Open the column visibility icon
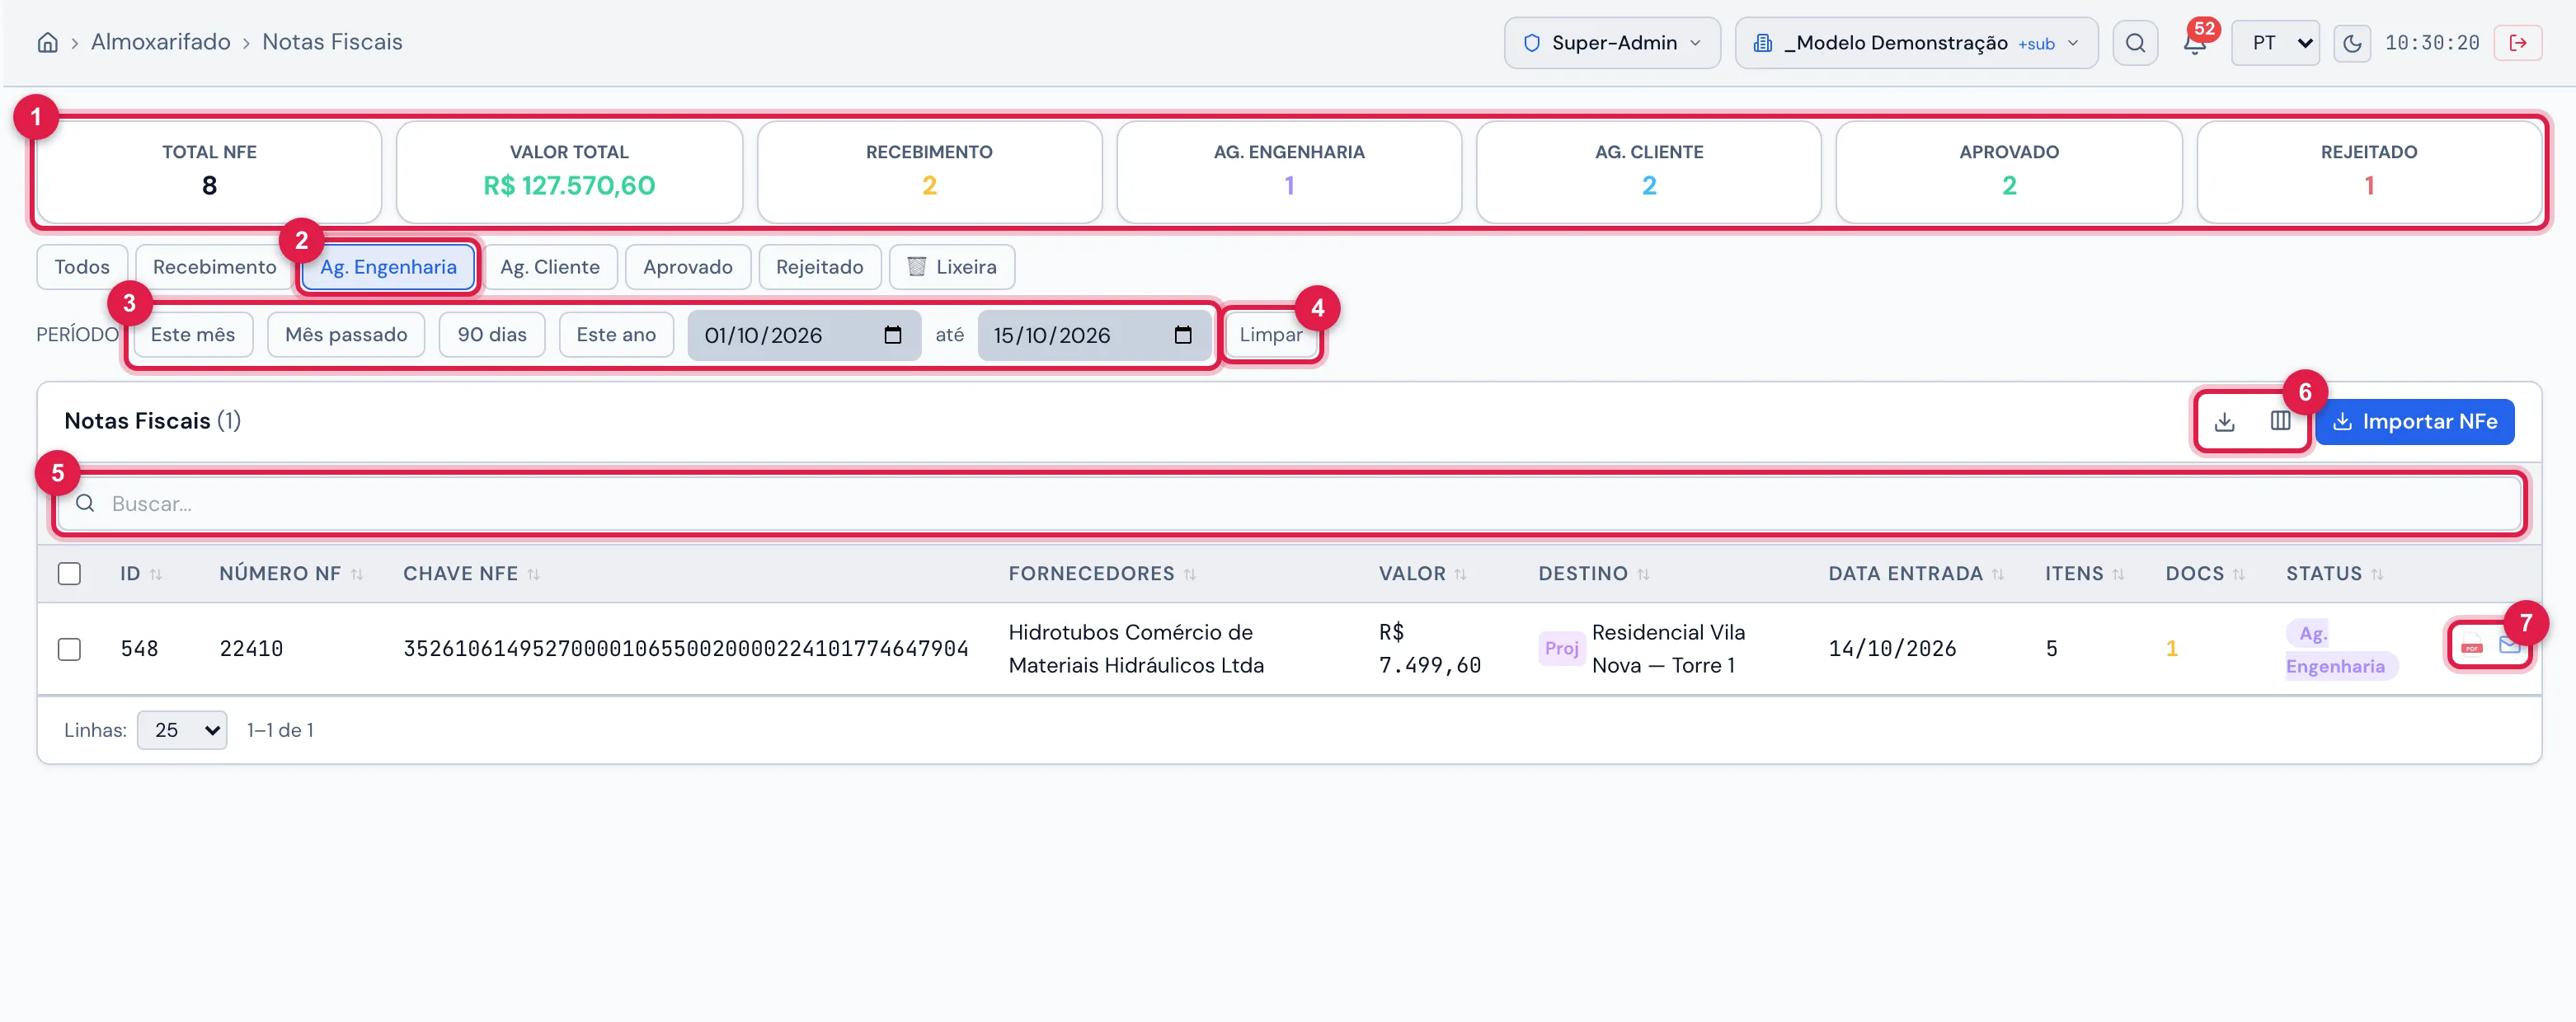Image resolution: width=2576 pixels, height=1022 pixels. 2280,421
